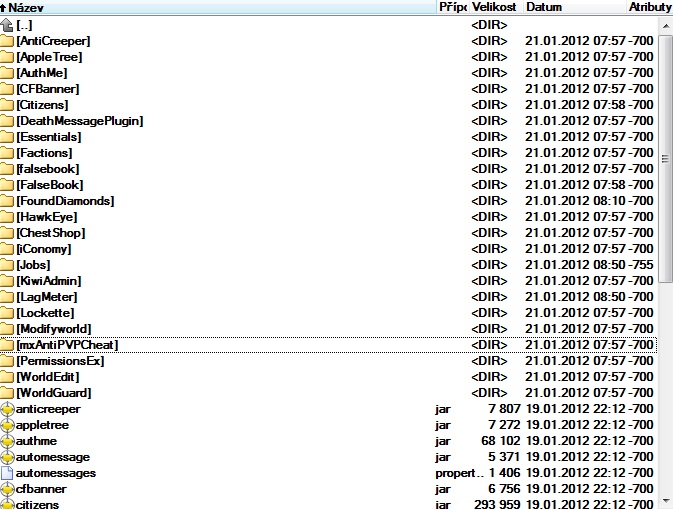The width and height of the screenshot is (673, 510).
Task: Click the 293 959 size value
Action: coord(497,504)
